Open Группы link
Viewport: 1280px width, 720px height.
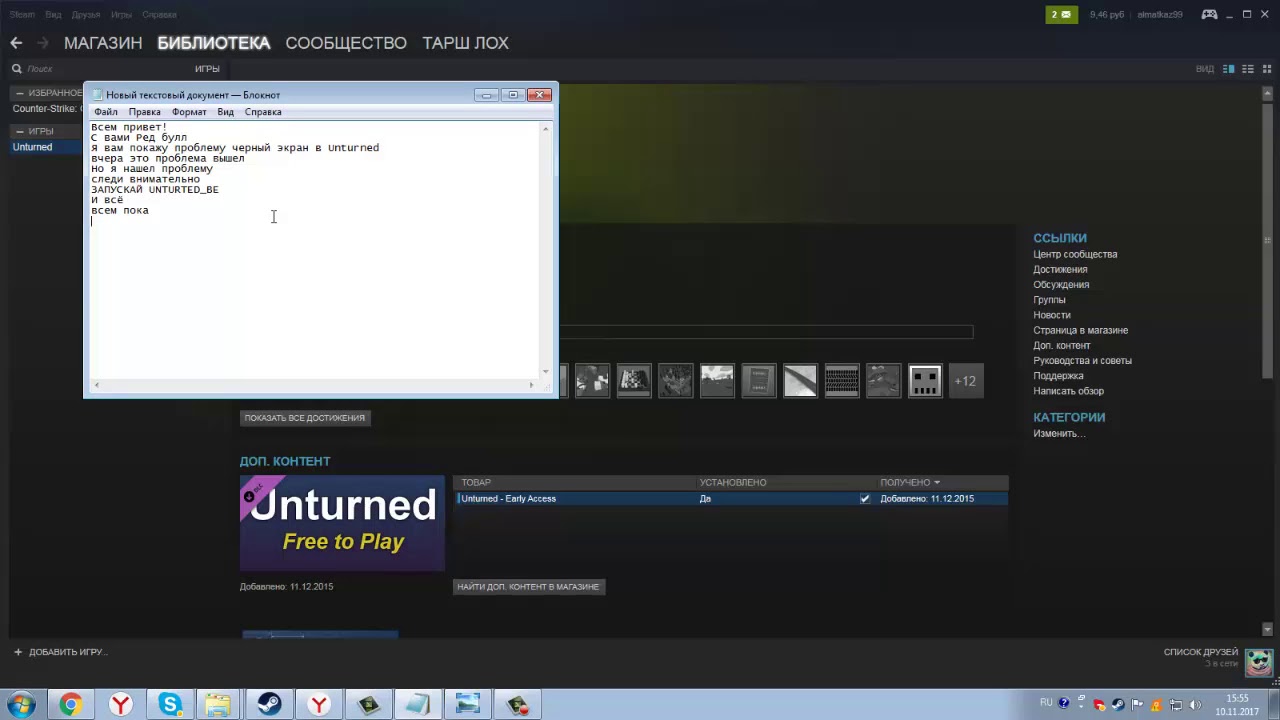[1049, 300]
